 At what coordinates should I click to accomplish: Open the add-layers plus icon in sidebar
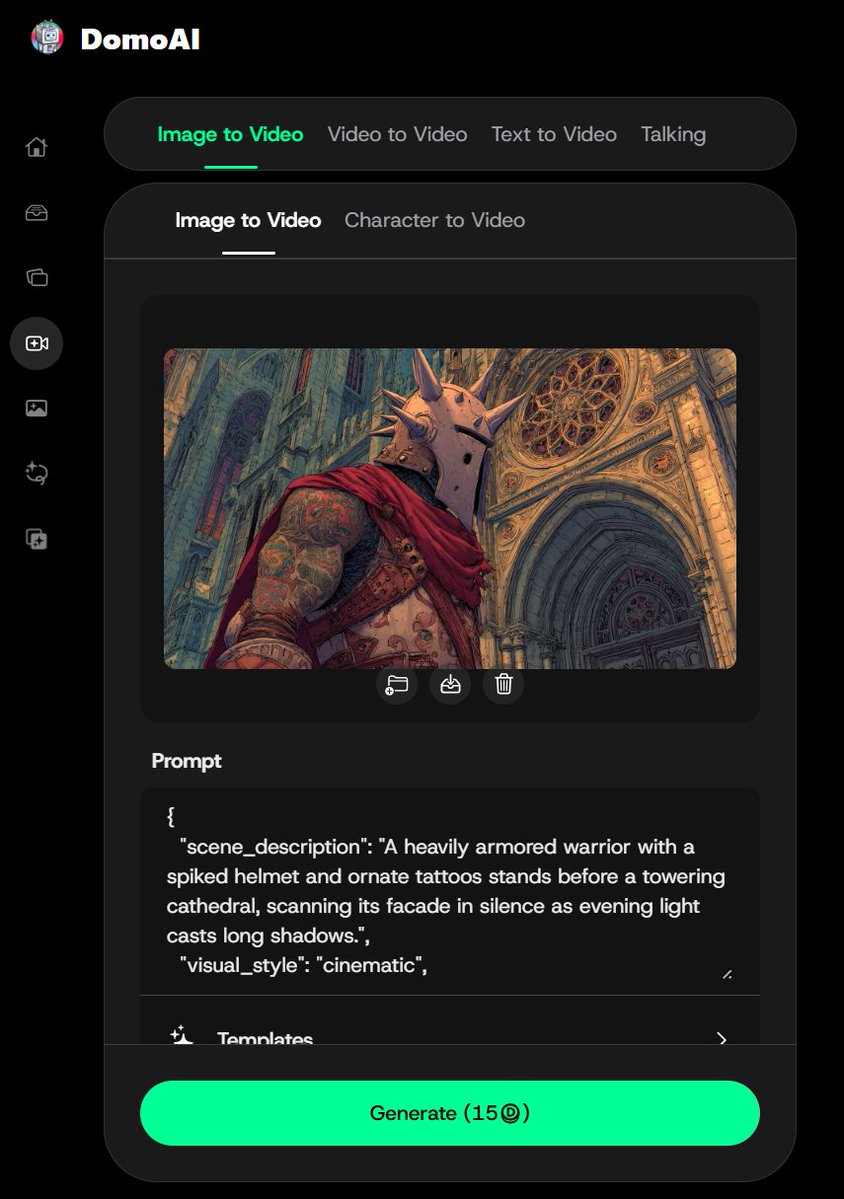(37, 539)
